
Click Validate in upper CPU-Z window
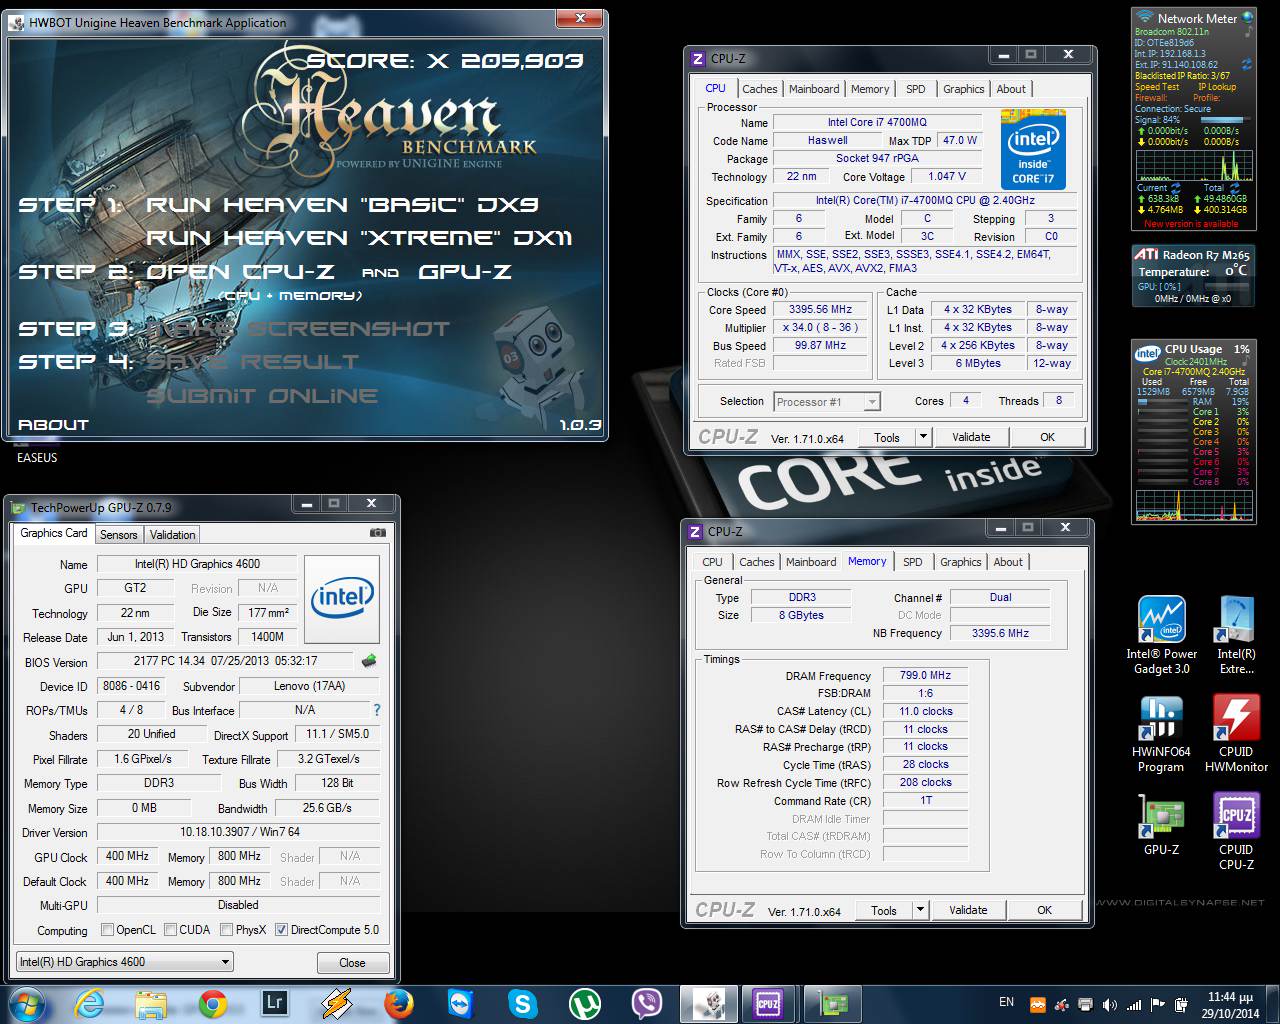tap(971, 437)
